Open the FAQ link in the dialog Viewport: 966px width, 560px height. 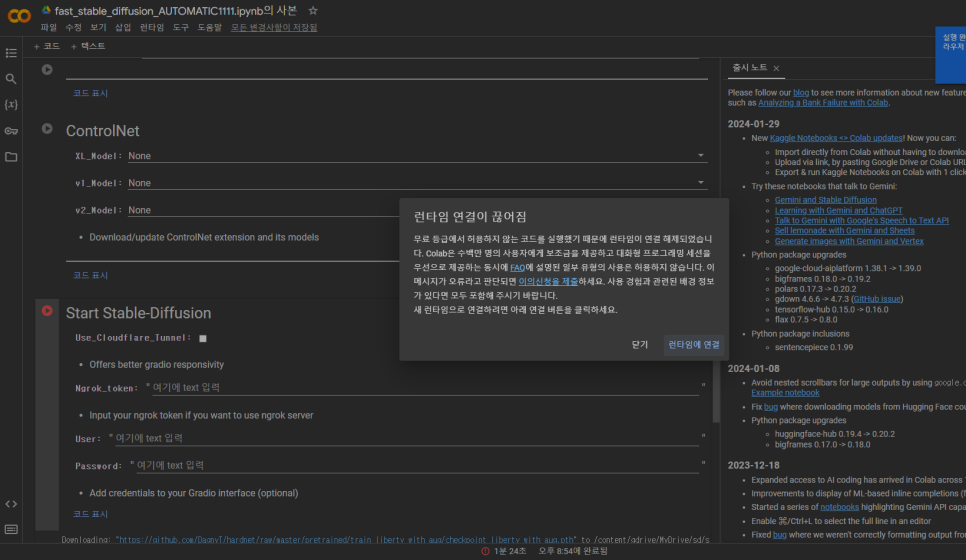pyautogui.click(x=518, y=267)
